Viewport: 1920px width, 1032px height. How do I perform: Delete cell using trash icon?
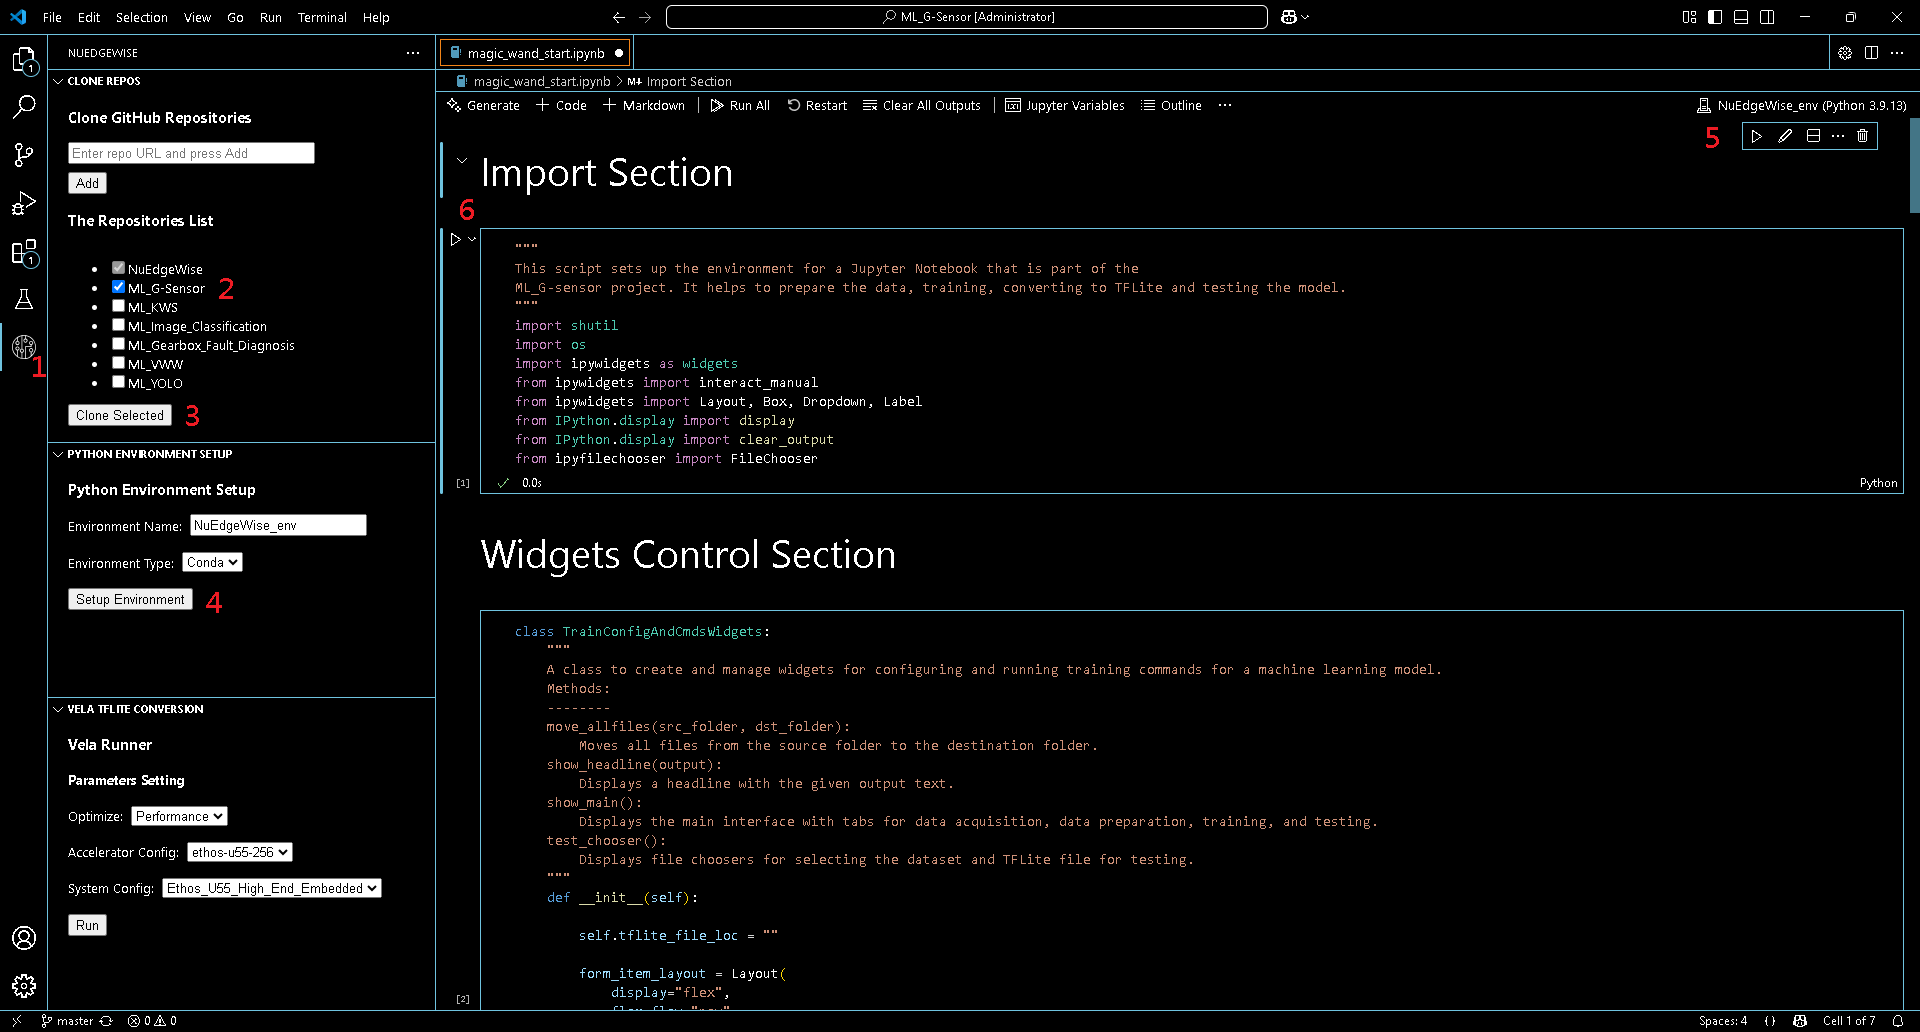point(1862,136)
